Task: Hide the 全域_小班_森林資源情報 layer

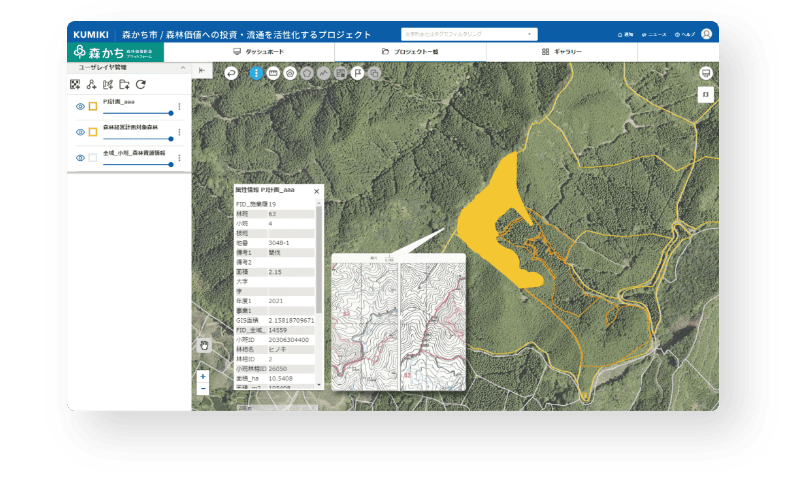Action: [80, 158]
